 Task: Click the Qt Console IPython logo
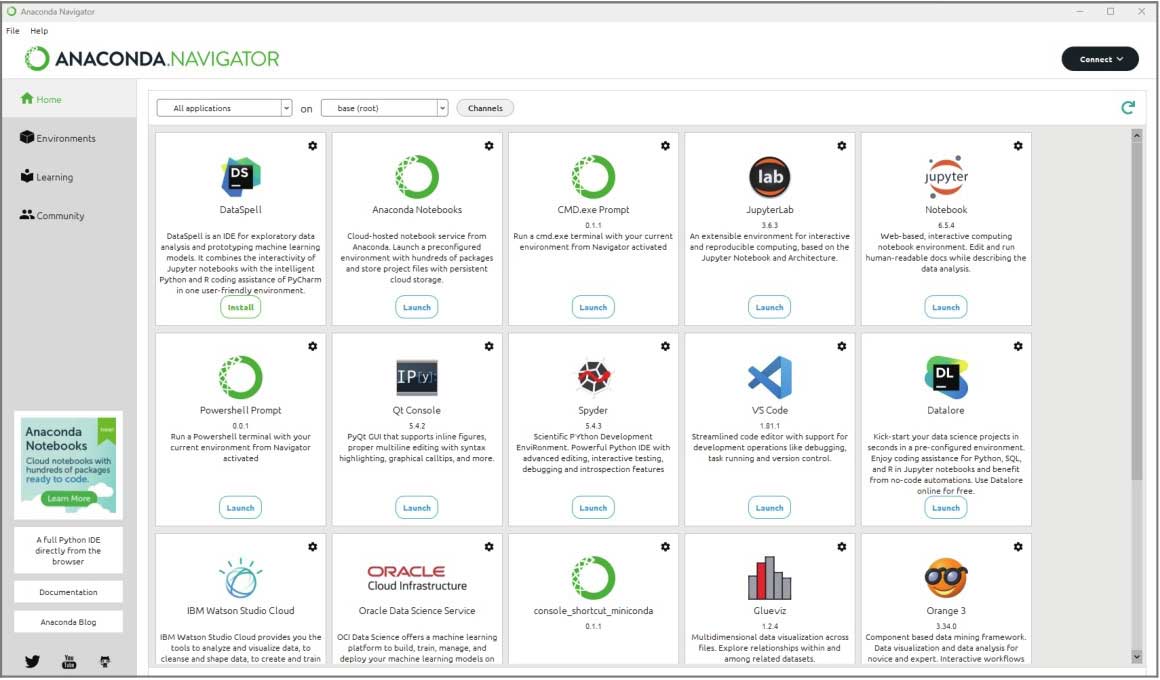tap(417, 377)
